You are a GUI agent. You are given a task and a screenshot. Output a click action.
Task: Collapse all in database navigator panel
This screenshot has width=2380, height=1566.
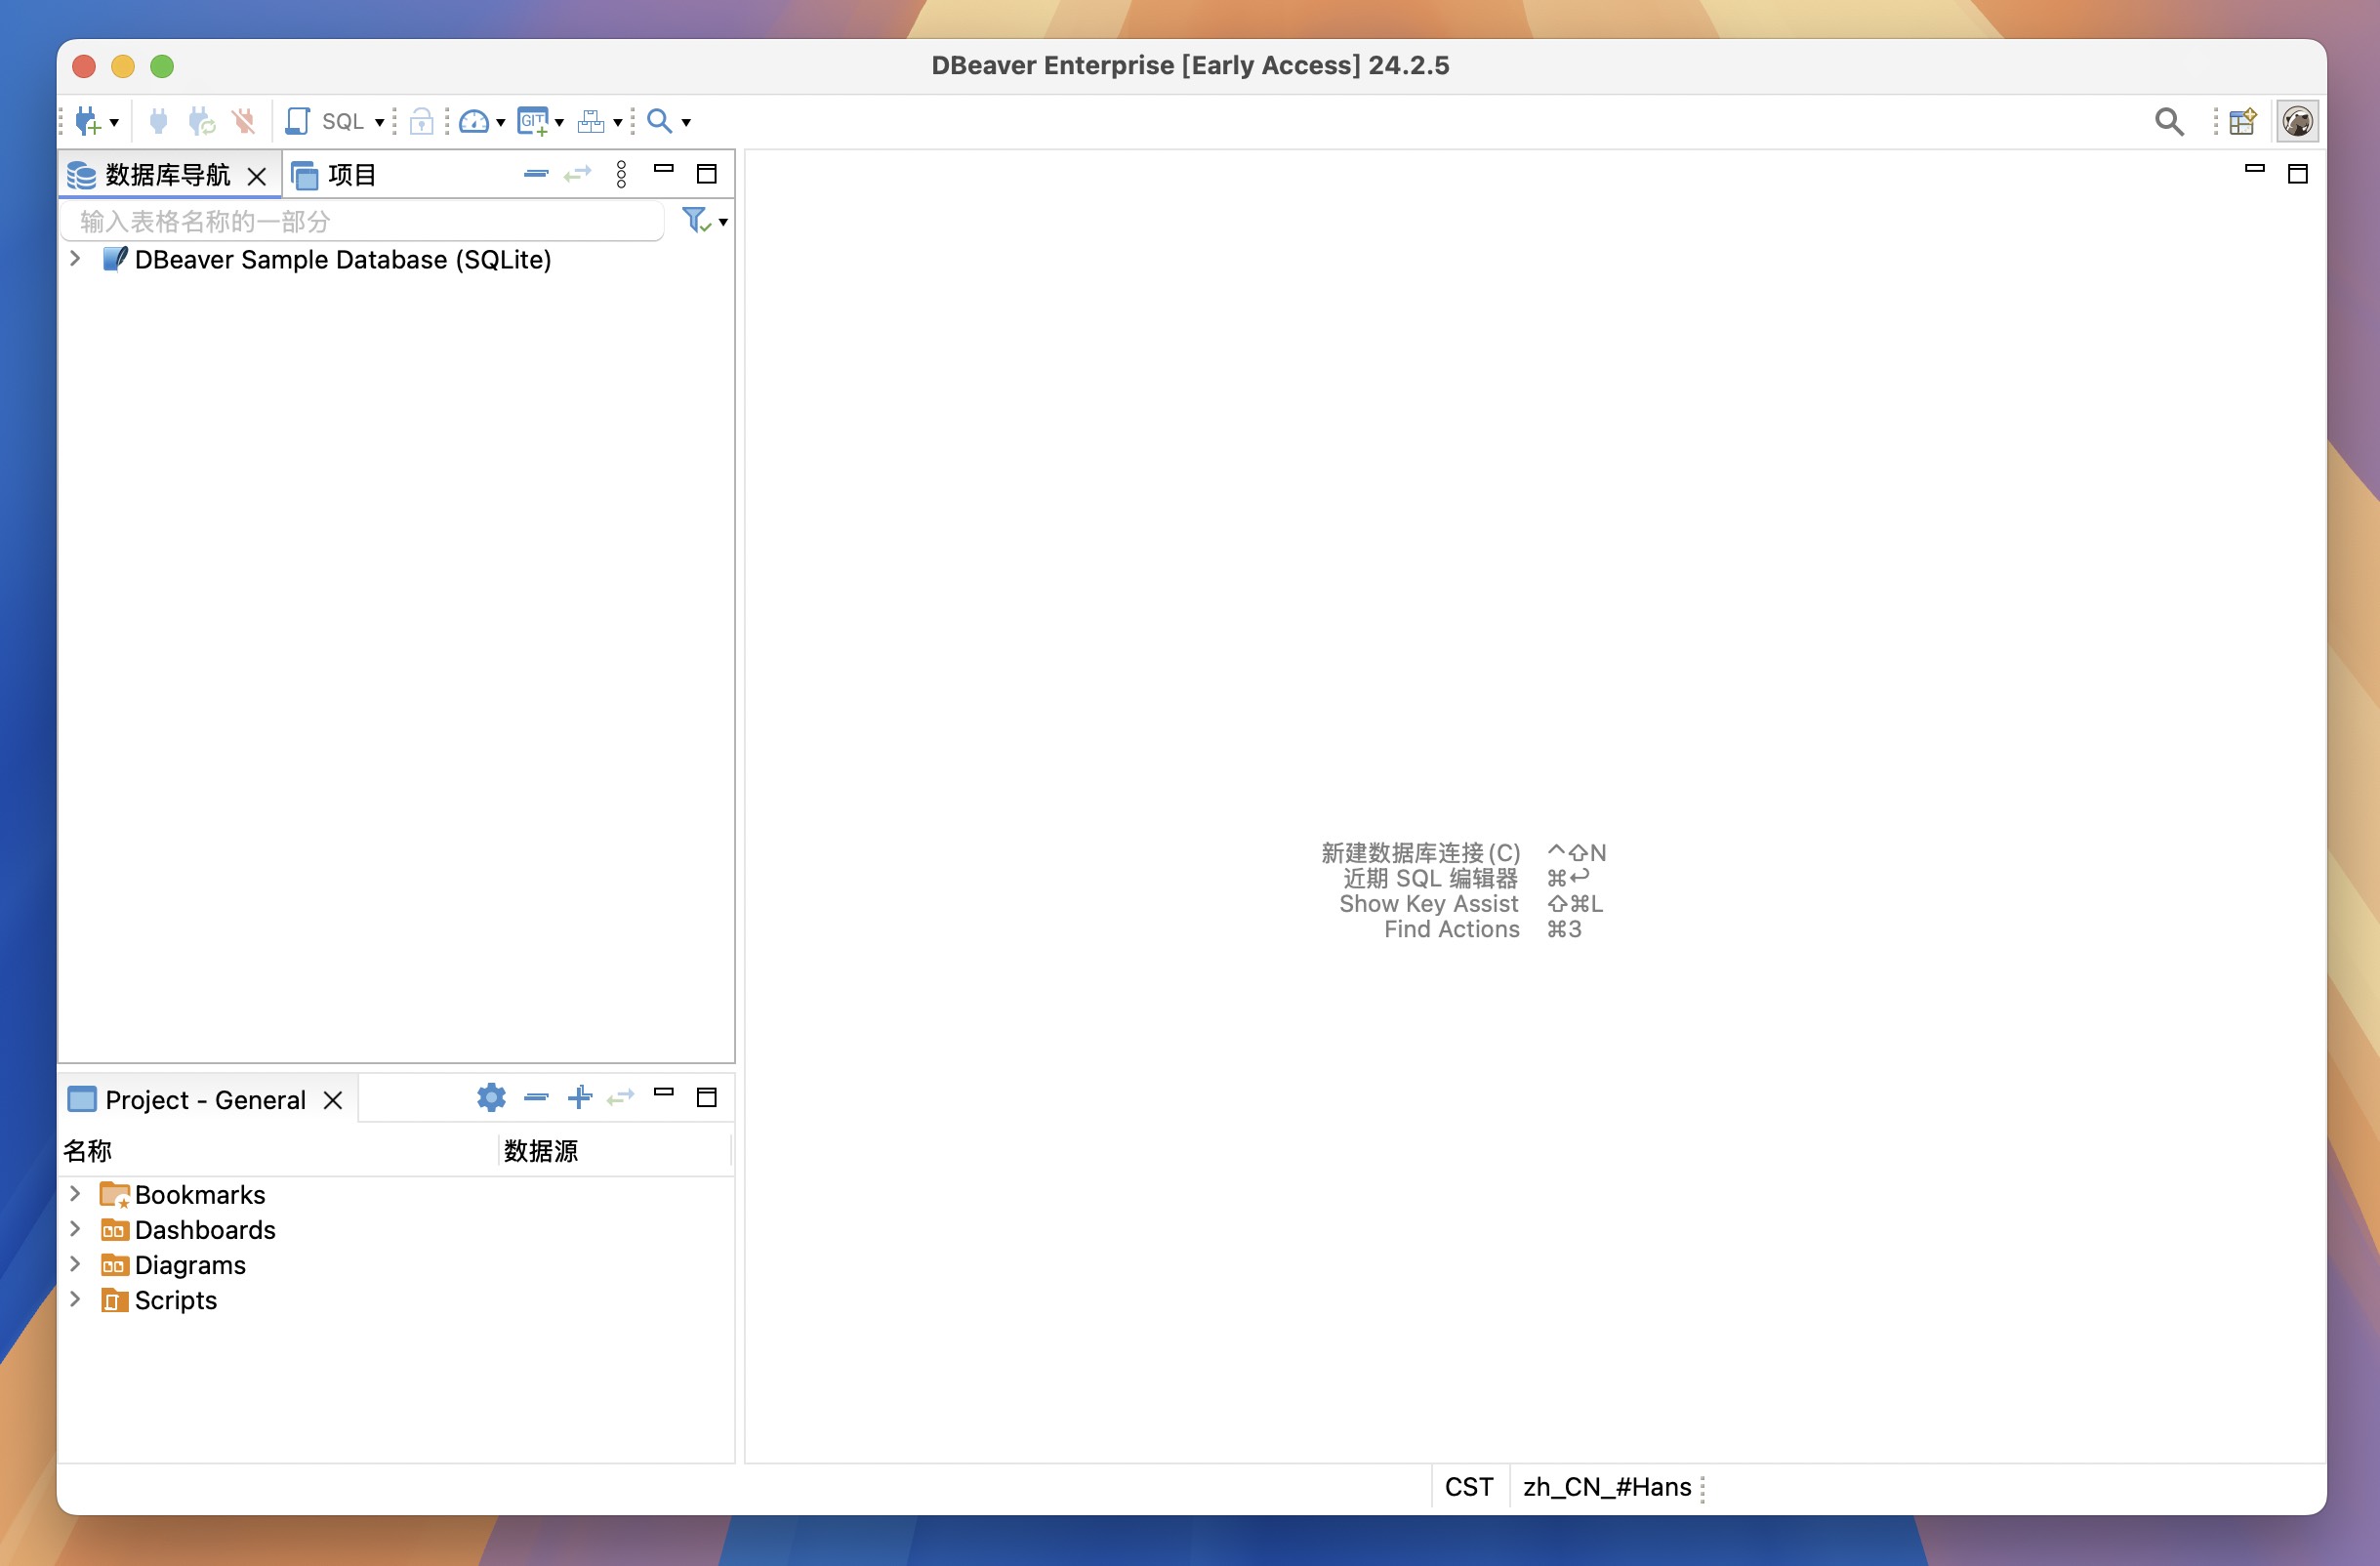[x=536, y=174]
